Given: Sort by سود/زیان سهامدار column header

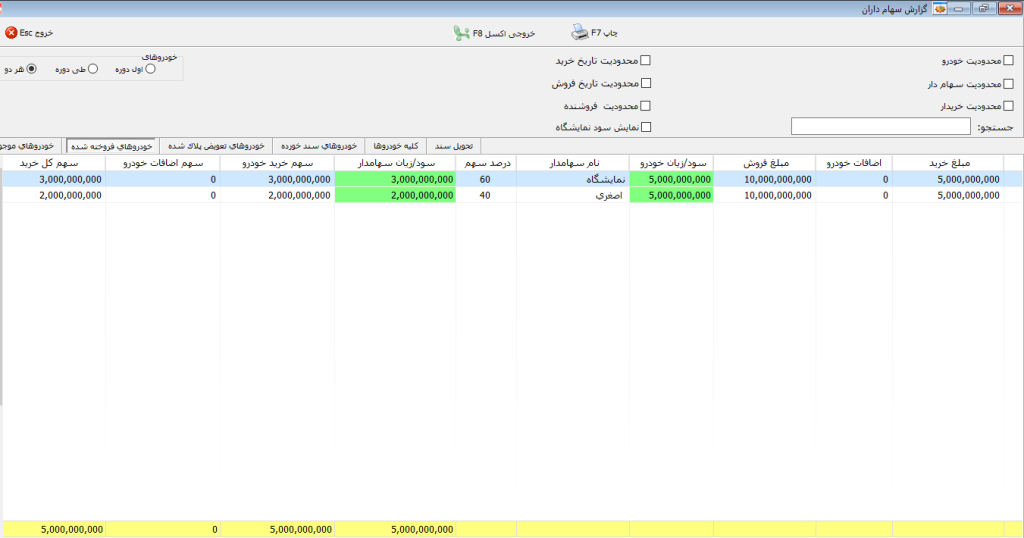Looking at the screenshot, I should tap(396, 163).
